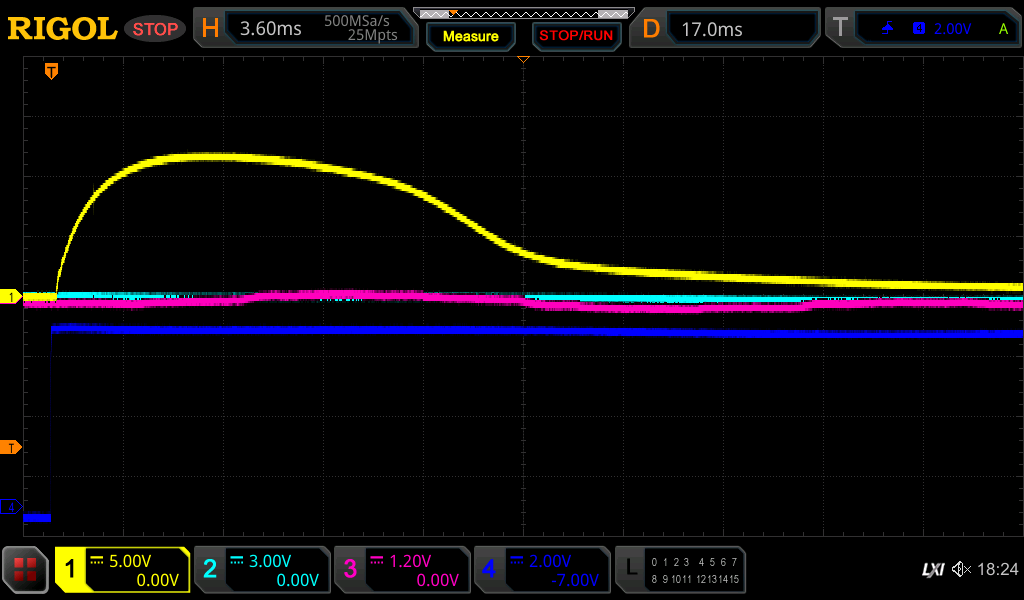Open trigger T settings panel
The height and width of the screenshot is (600, 1024).
tap(922, 29)
